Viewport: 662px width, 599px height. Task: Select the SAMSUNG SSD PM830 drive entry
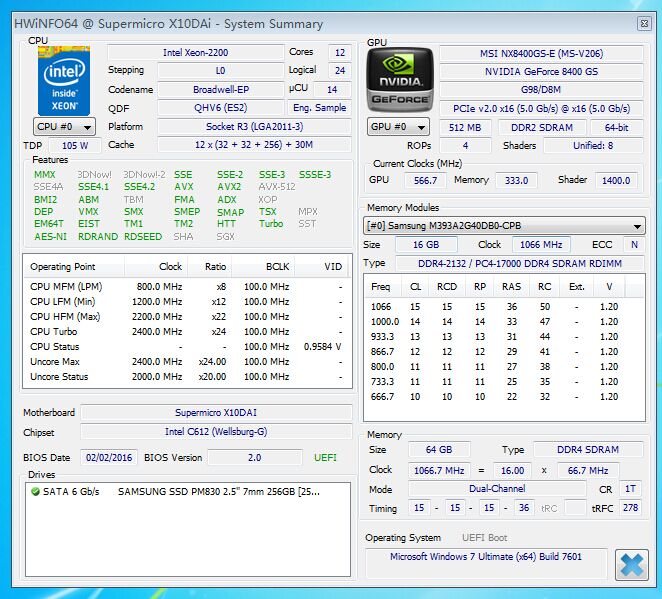point(187,492)
